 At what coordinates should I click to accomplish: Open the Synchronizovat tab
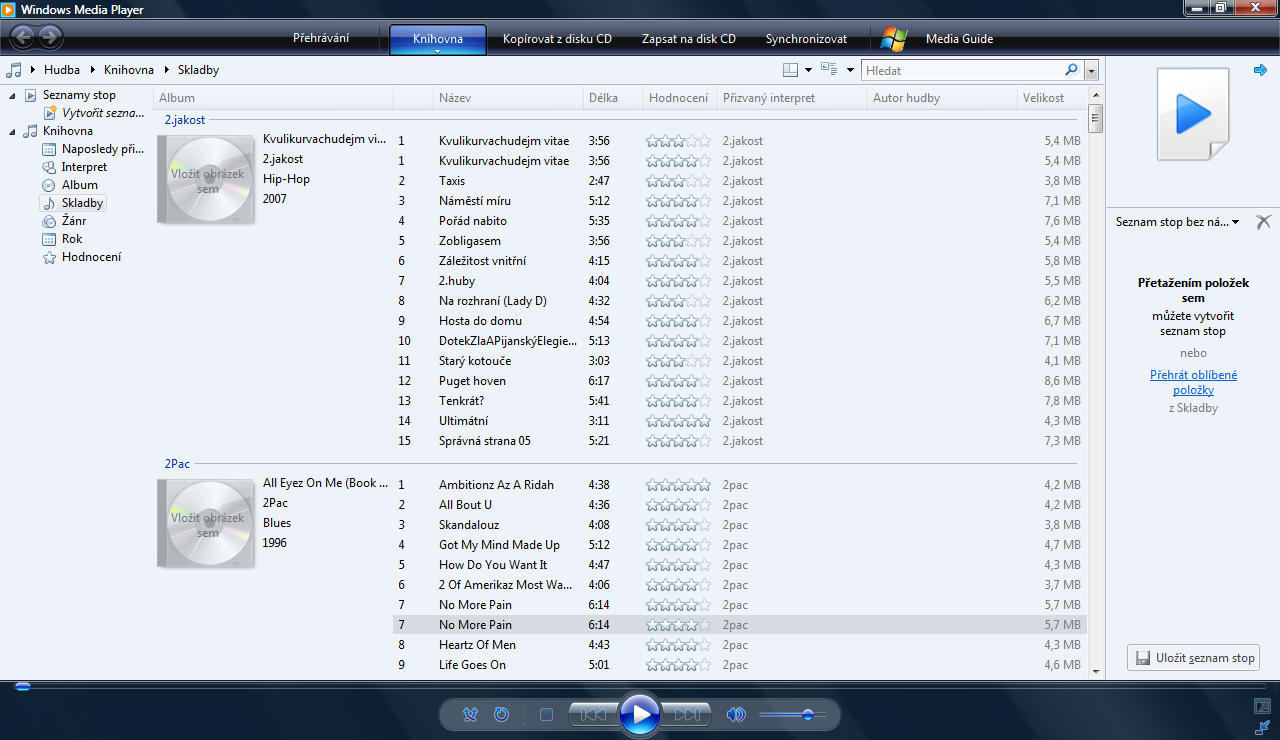[806, 39]
